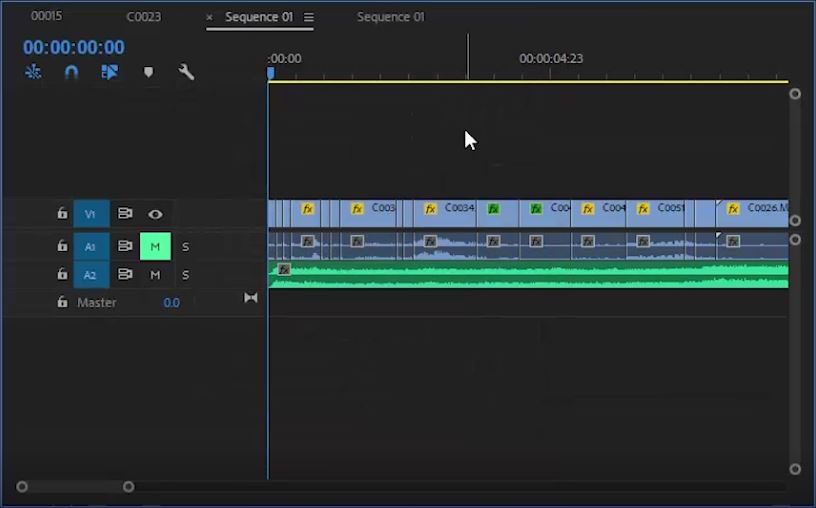This screenshot has height=508, width=816.
Task: Click the playhead timecode 00:00:00:00
Action: 73,47
